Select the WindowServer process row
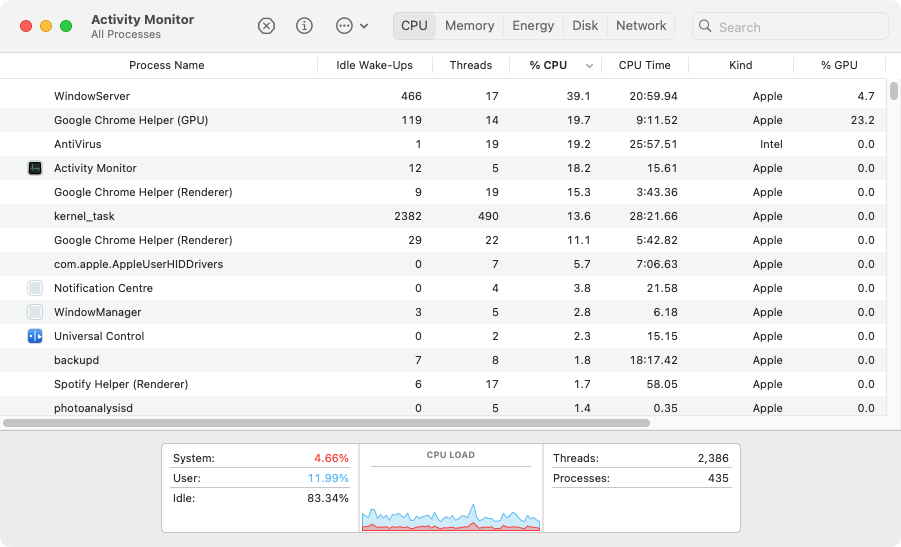This screenshot has height=547, width=901. click(443, 96)
